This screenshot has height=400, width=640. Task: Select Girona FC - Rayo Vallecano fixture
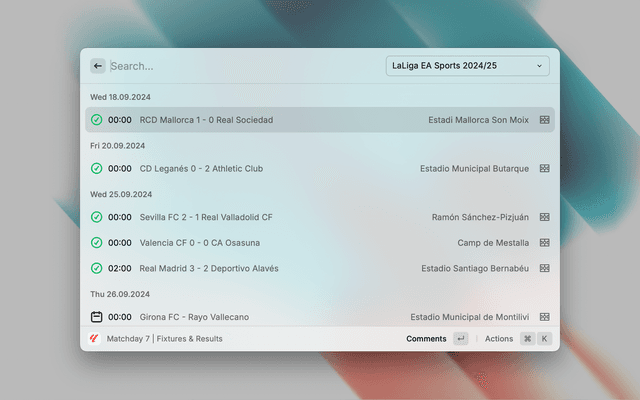pos(194,317)
